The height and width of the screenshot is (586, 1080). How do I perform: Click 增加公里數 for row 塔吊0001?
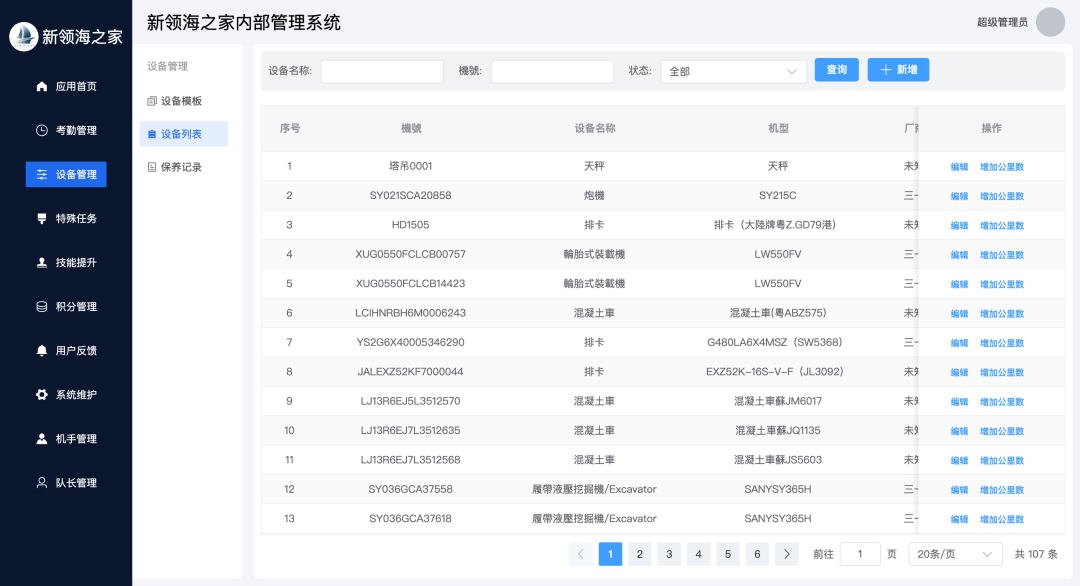[x=1002, y=167]
